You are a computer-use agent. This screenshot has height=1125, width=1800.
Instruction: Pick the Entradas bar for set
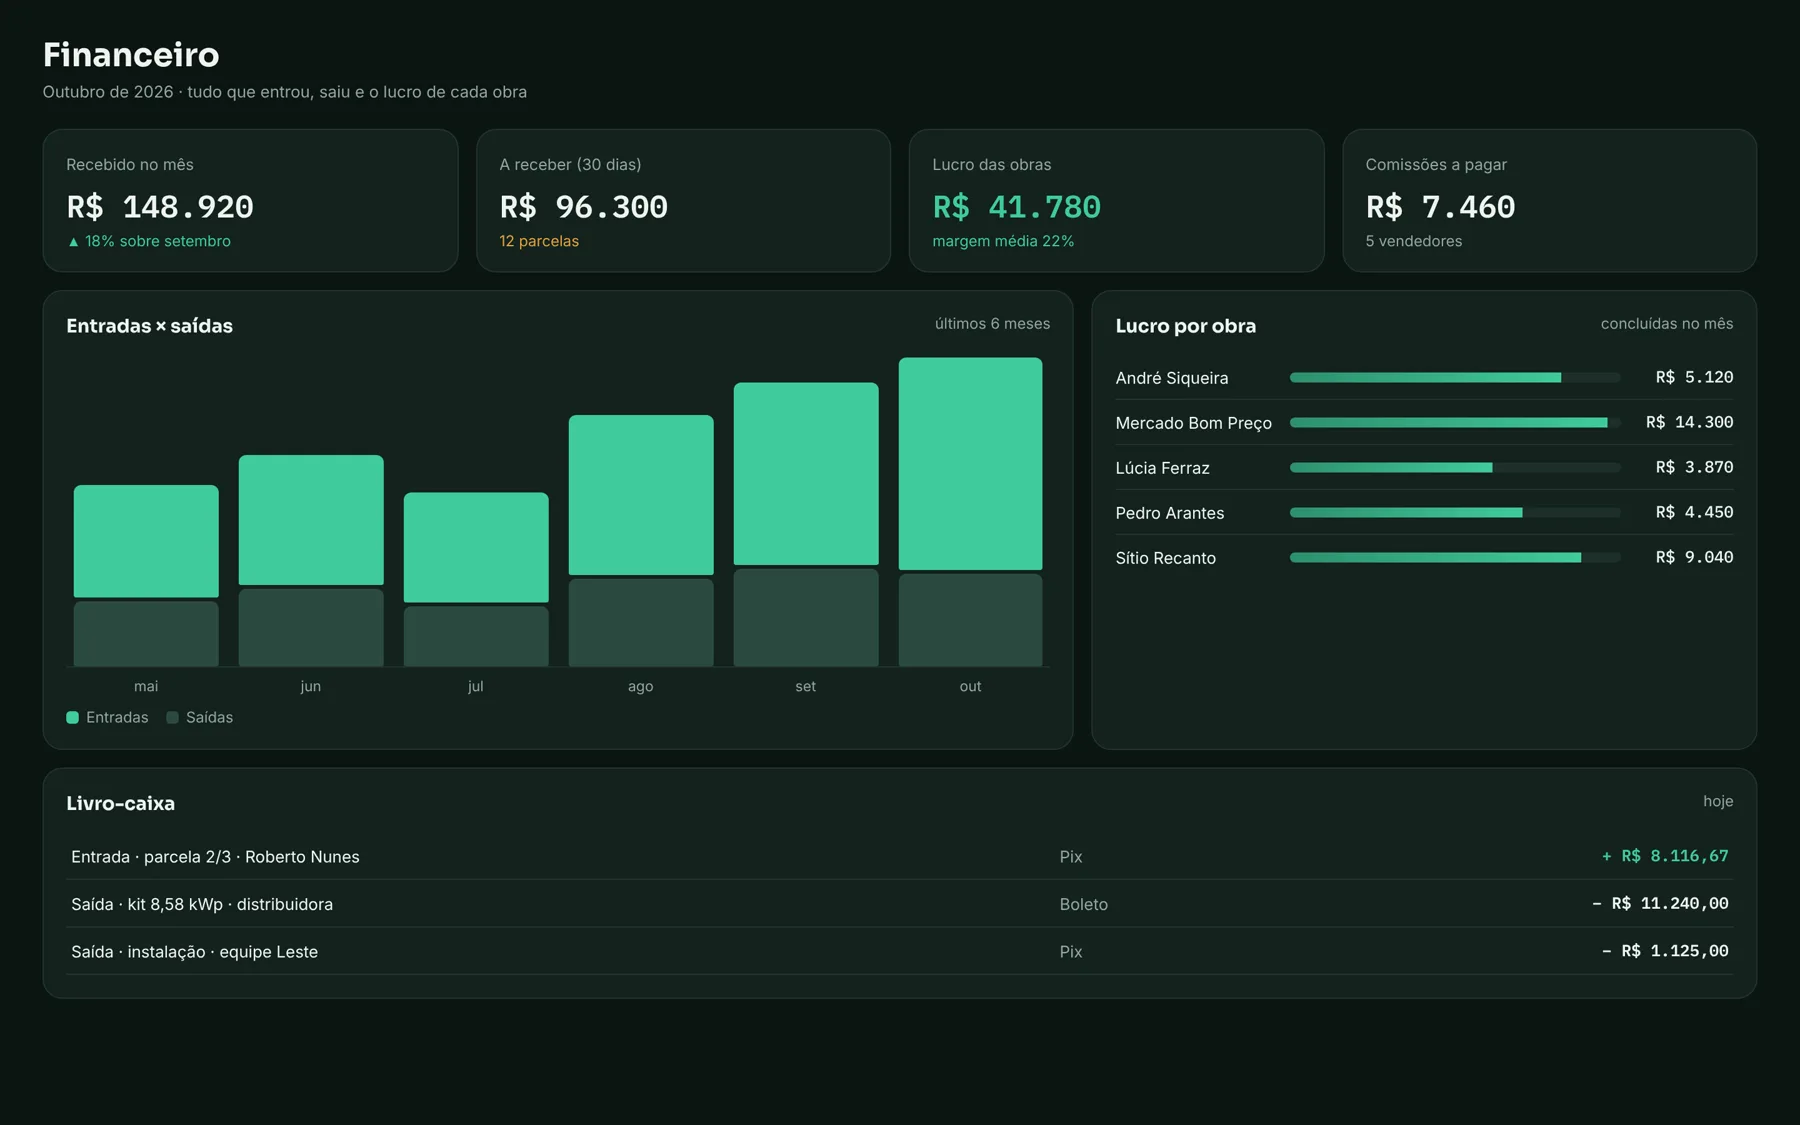click(x=806, y=474)
